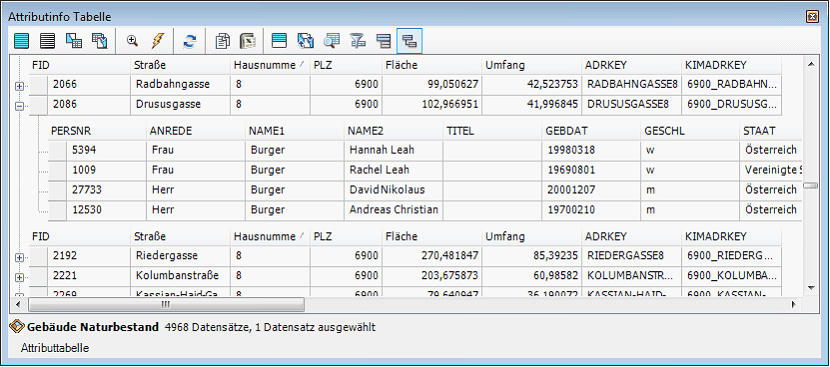Image resolution: width=830 pixels, height=367 pixels.
Task: Select row header of FID 2192
Action: [x=38, y=256]
